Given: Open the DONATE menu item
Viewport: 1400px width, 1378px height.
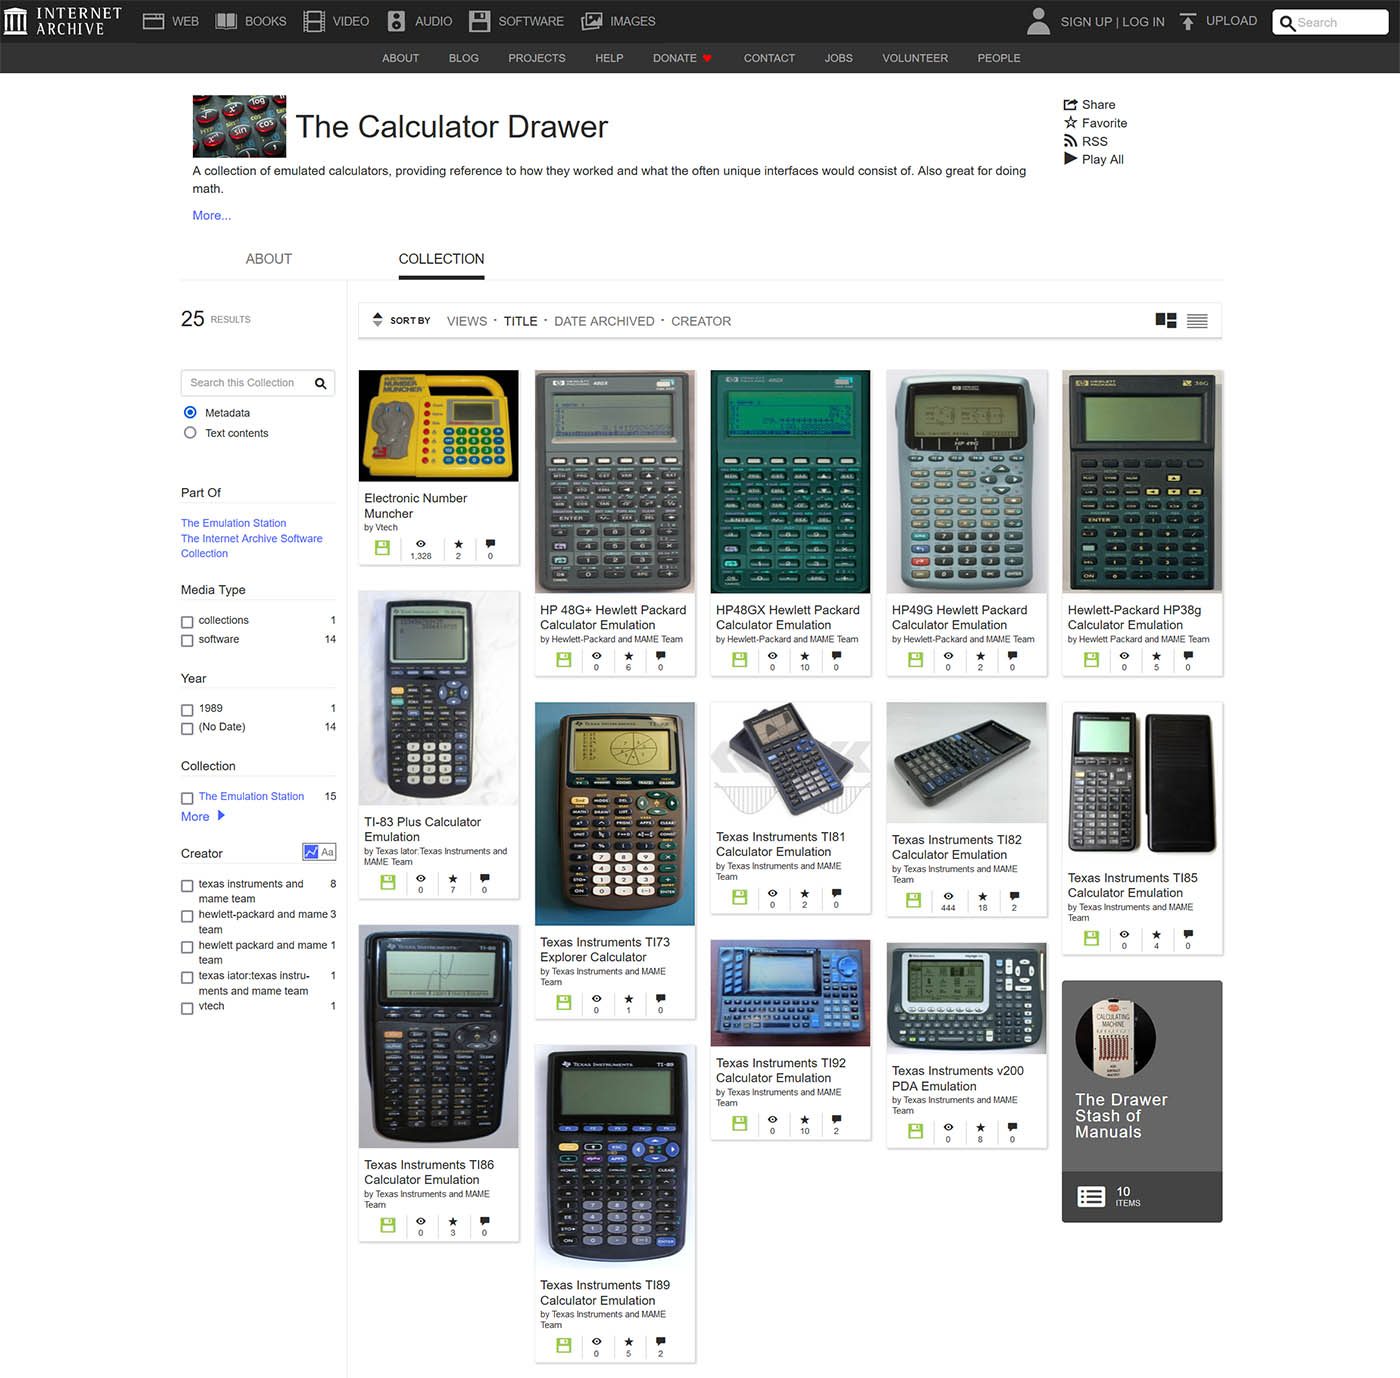Looking at the screenshot, I should pyautogui.click(x=682, y=58).
